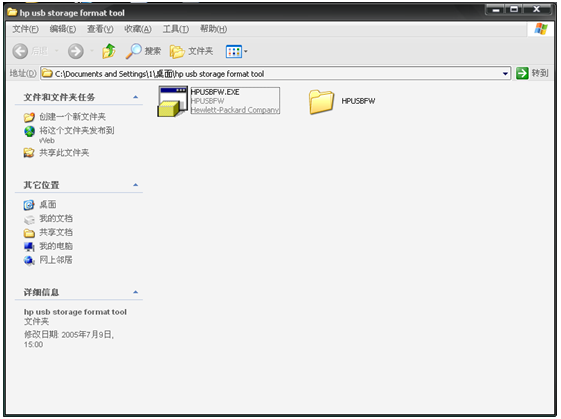
Task: Click the Desktop icon in Other Places
Action: pyautogui.click(x=29, y=205)
